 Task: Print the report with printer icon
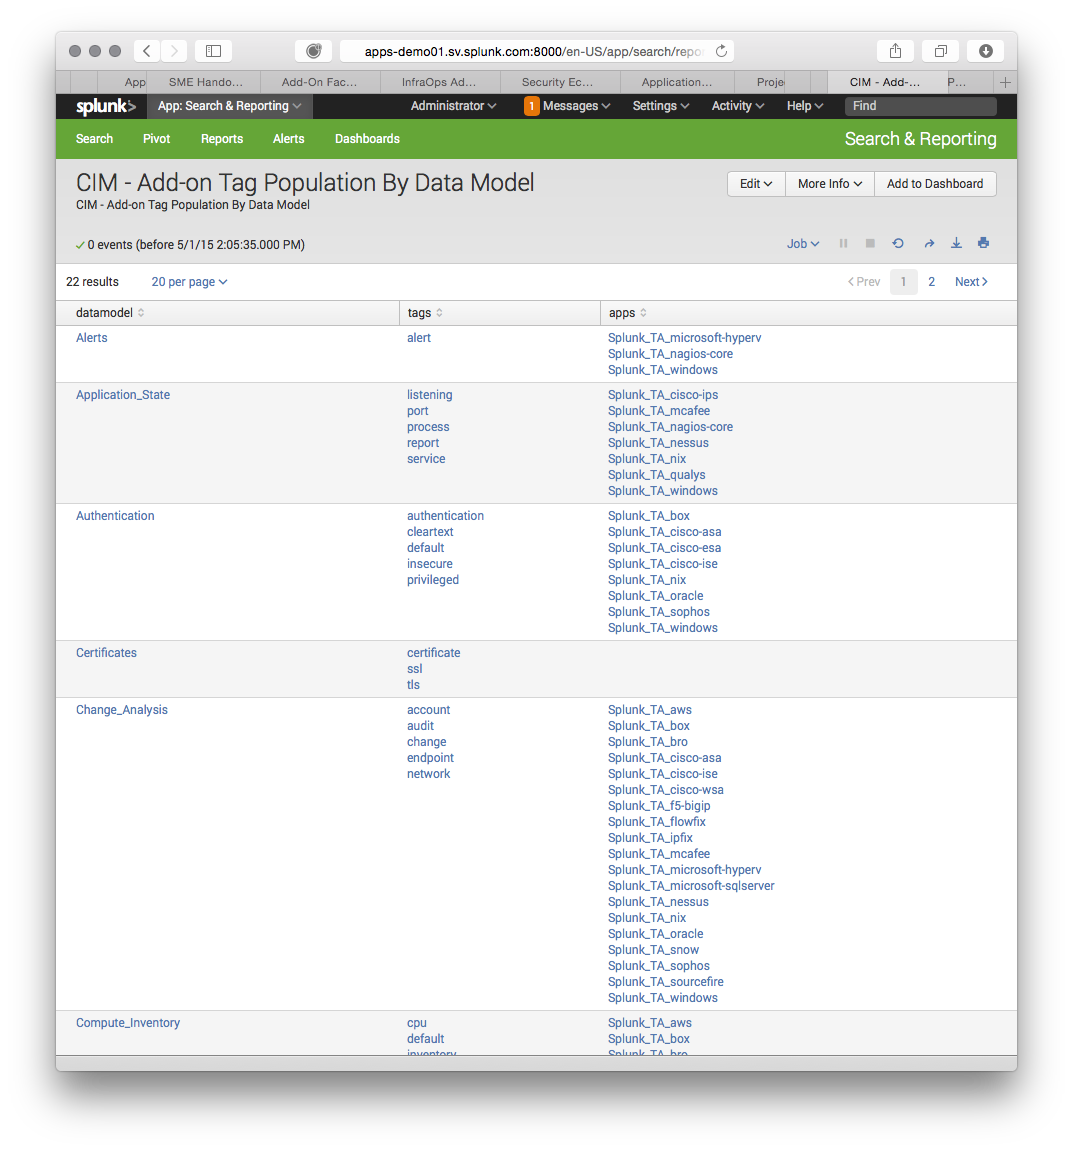[983, 244]
